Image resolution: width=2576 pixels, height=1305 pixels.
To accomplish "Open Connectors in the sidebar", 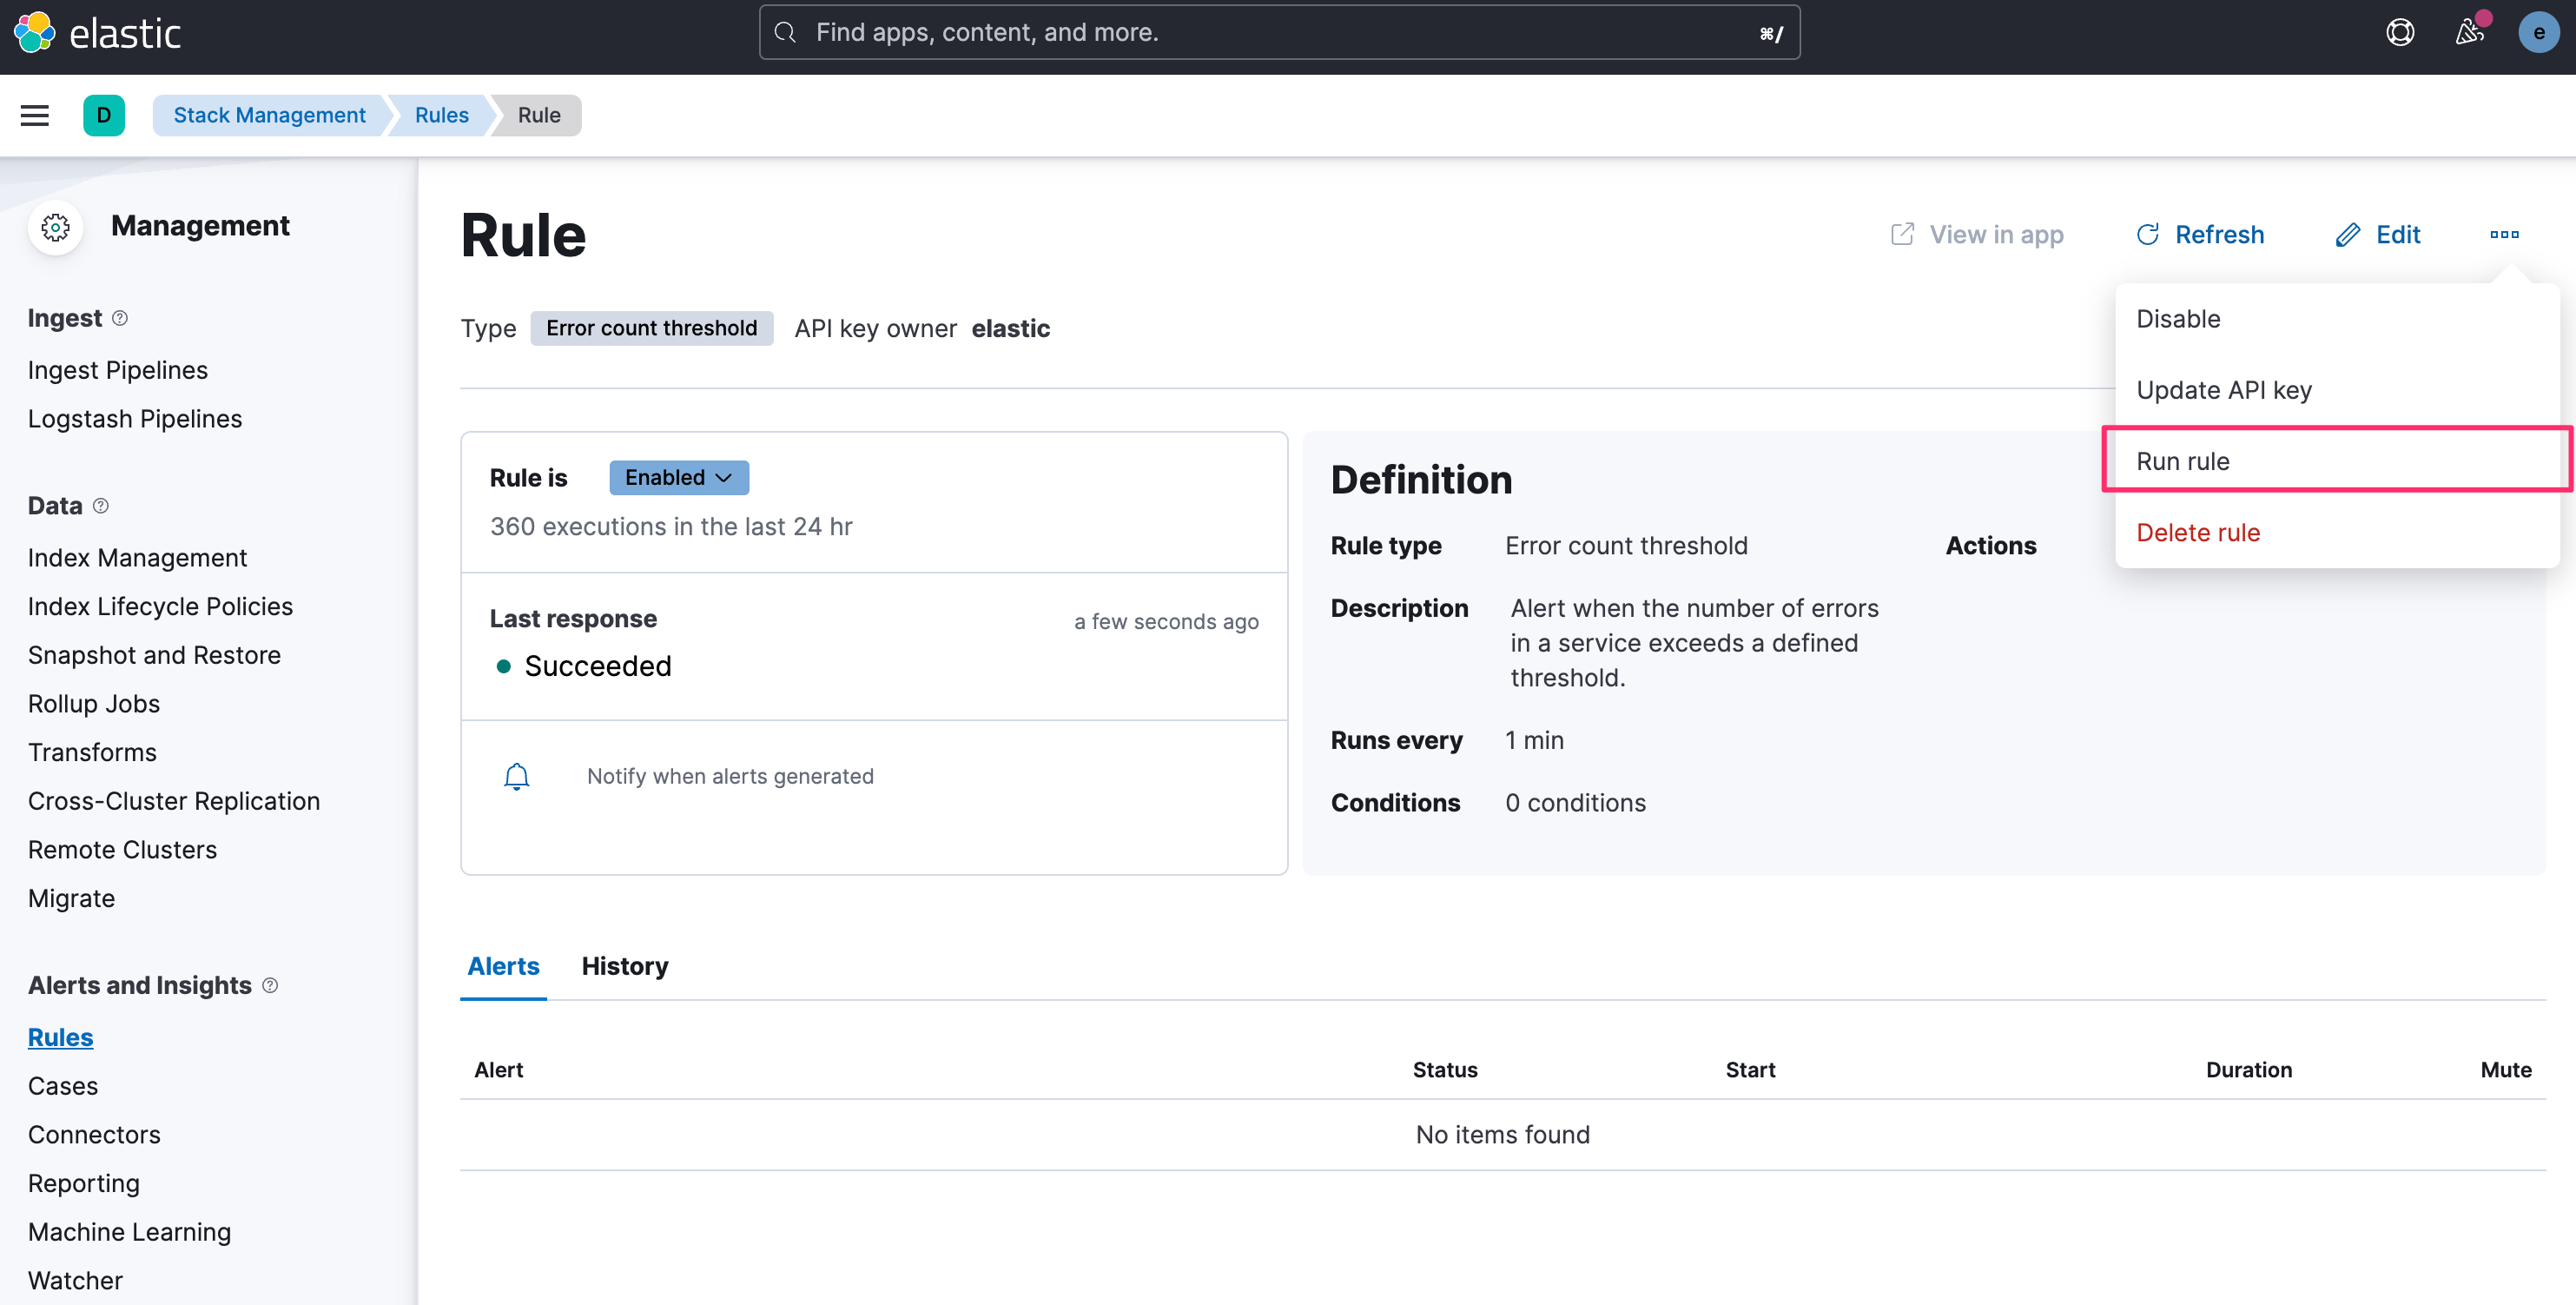I will (x=94, y=1134).
